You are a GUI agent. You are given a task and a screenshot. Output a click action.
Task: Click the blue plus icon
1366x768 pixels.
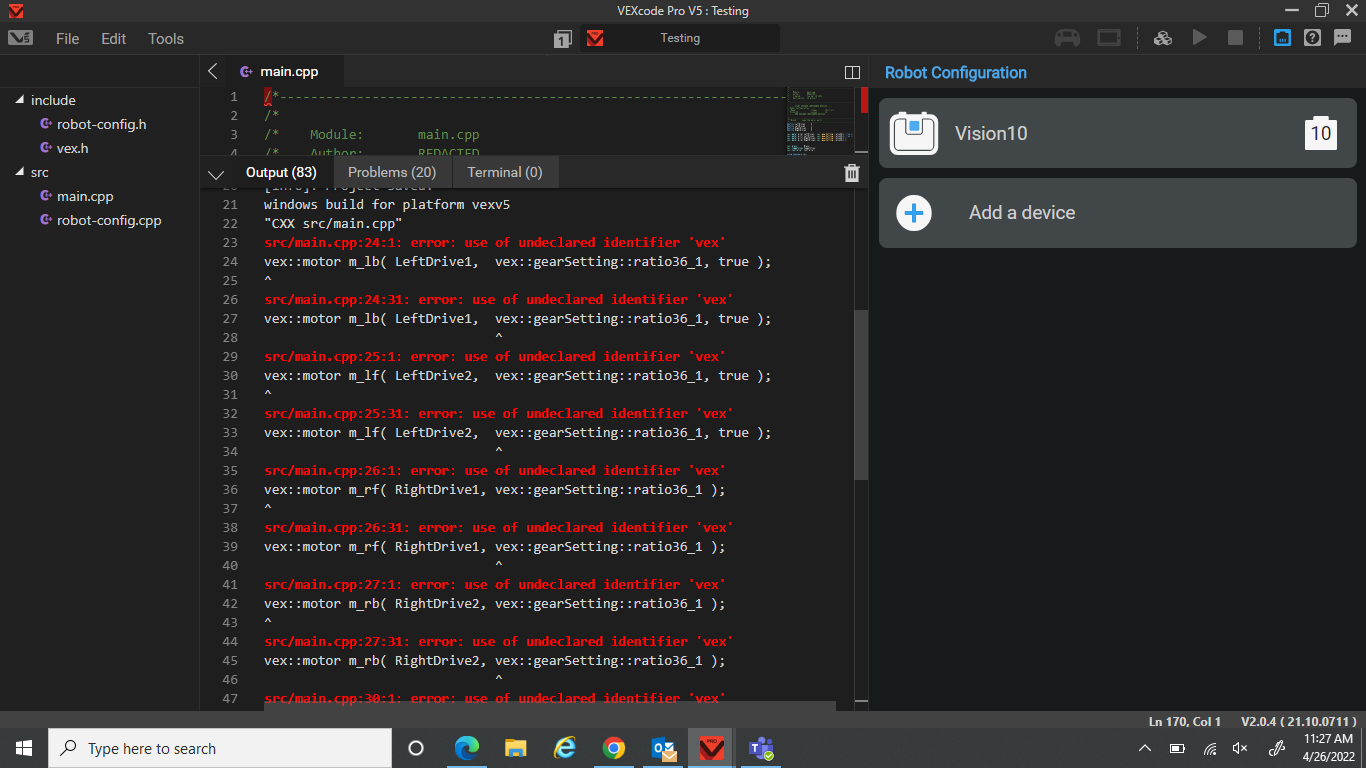pos(914,213)
